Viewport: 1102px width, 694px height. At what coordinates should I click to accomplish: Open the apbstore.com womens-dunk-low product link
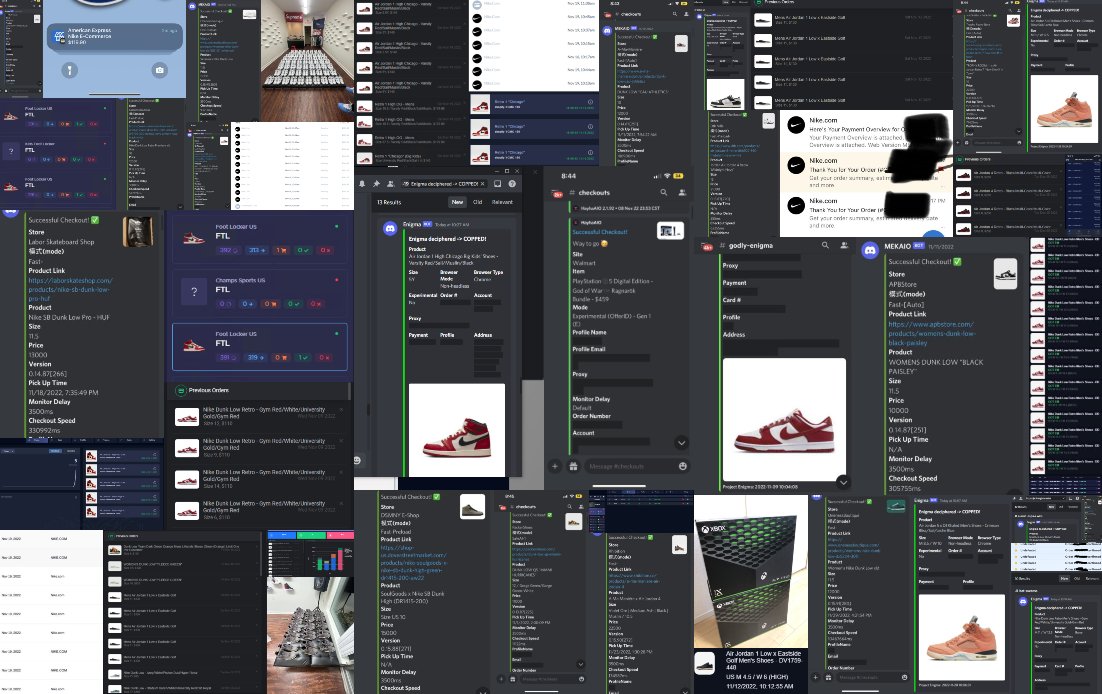pyautogui.click(x=931, y=333)
